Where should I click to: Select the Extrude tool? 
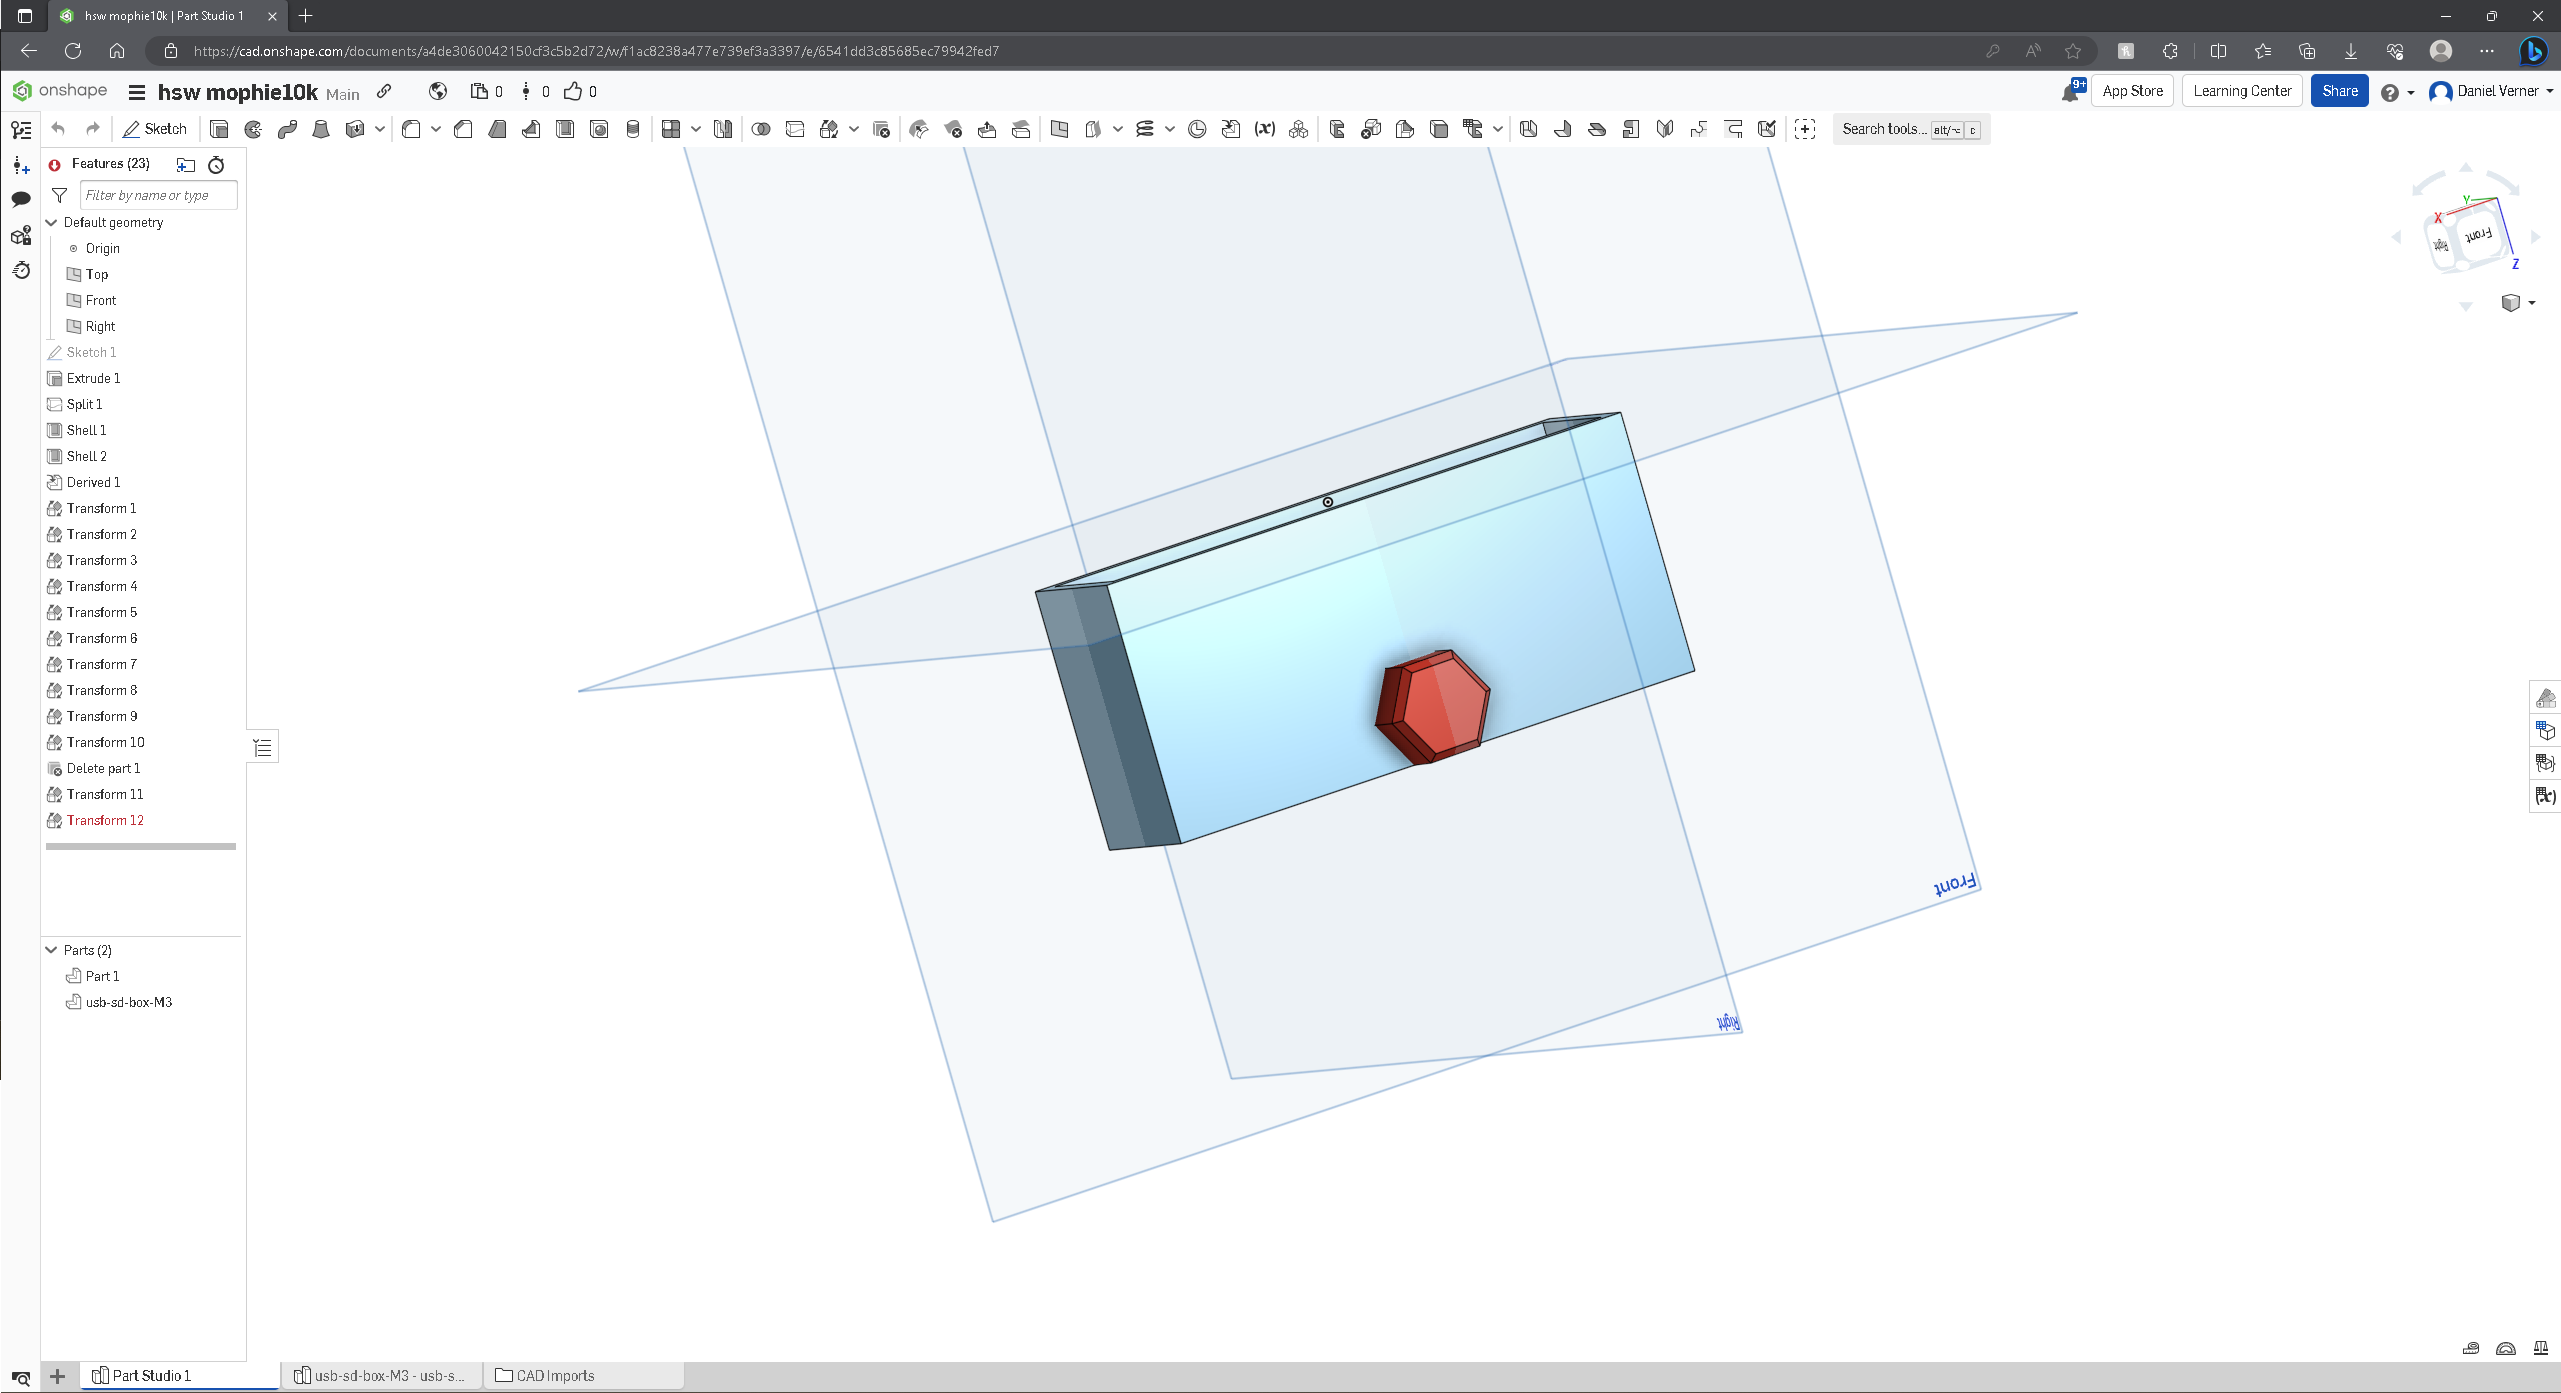219,129
